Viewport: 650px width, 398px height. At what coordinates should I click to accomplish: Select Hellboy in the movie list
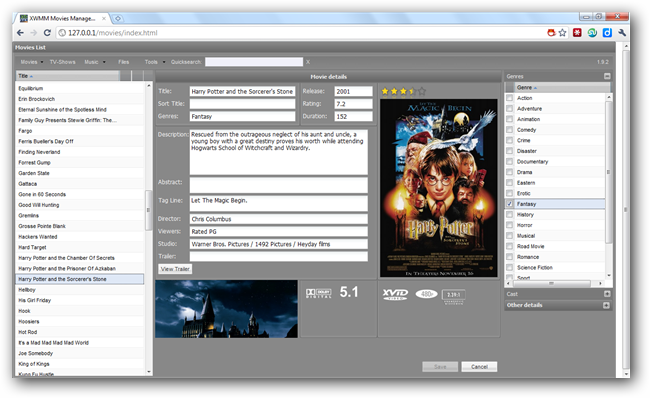coord(80,290)
